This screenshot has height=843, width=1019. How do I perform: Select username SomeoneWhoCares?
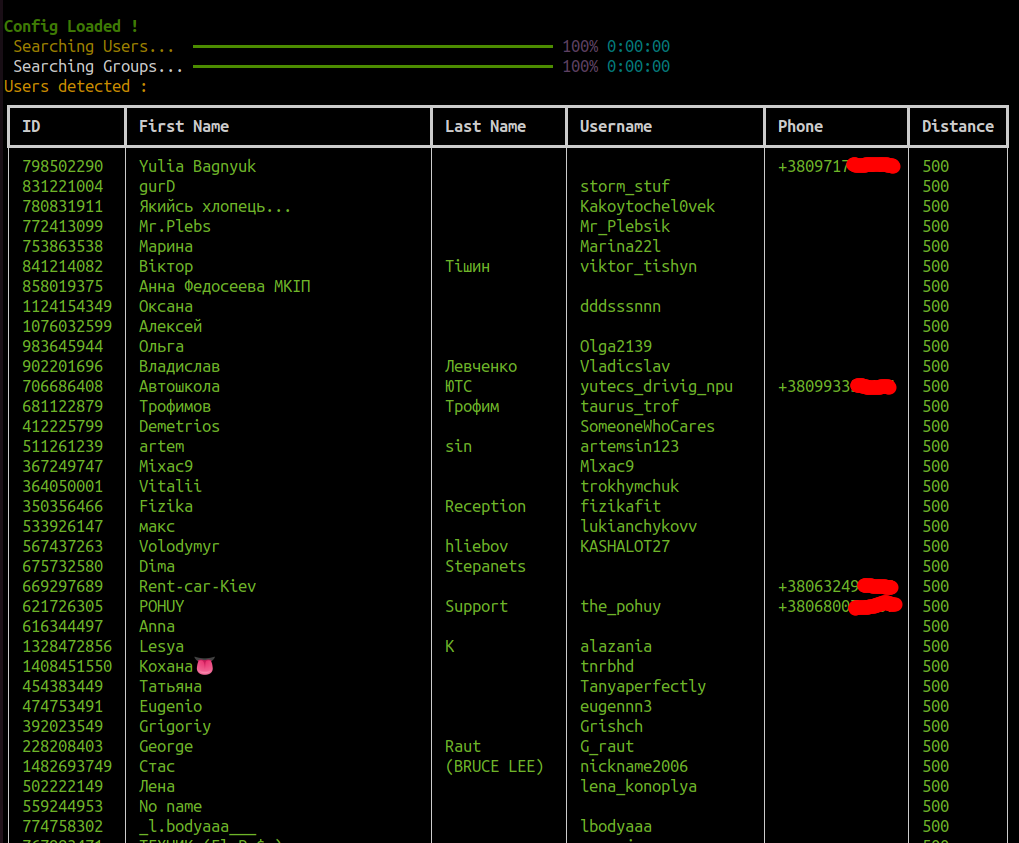click(647, 427)
